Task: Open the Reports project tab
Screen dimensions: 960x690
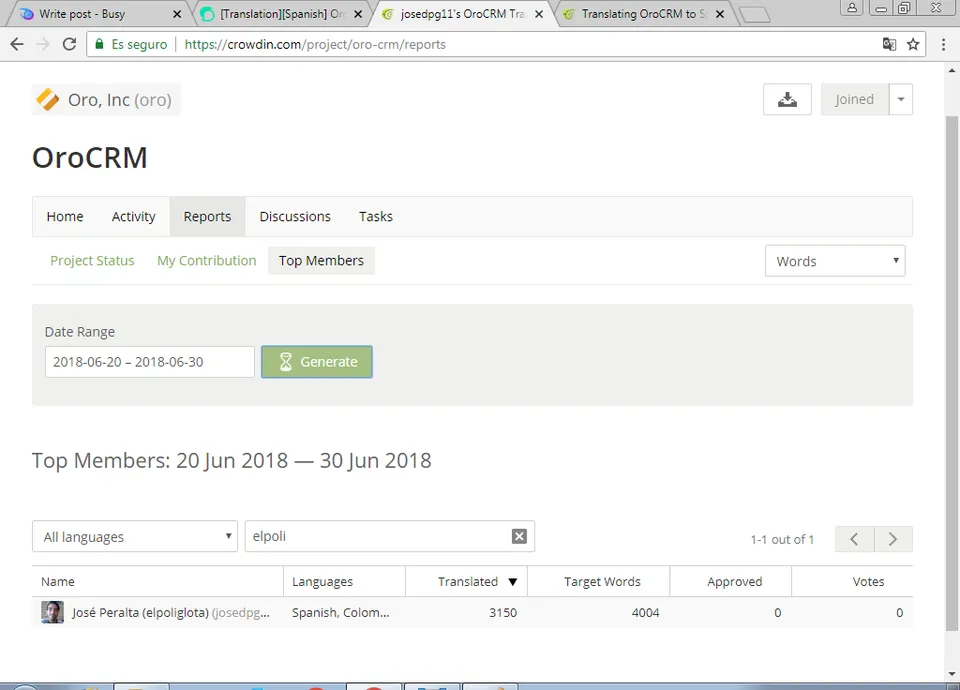Action: pyautogui.click(x=208, y=216)
